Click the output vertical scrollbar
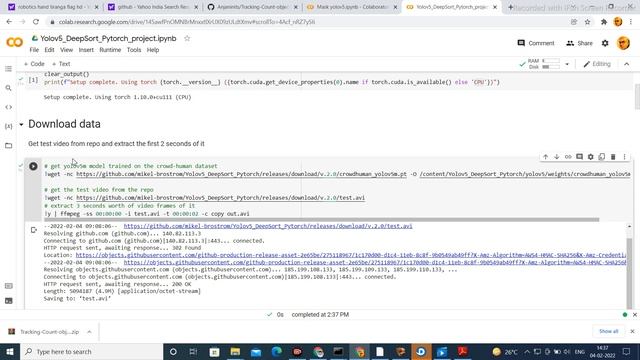640x360 pixels. click(x=629, y=273)
